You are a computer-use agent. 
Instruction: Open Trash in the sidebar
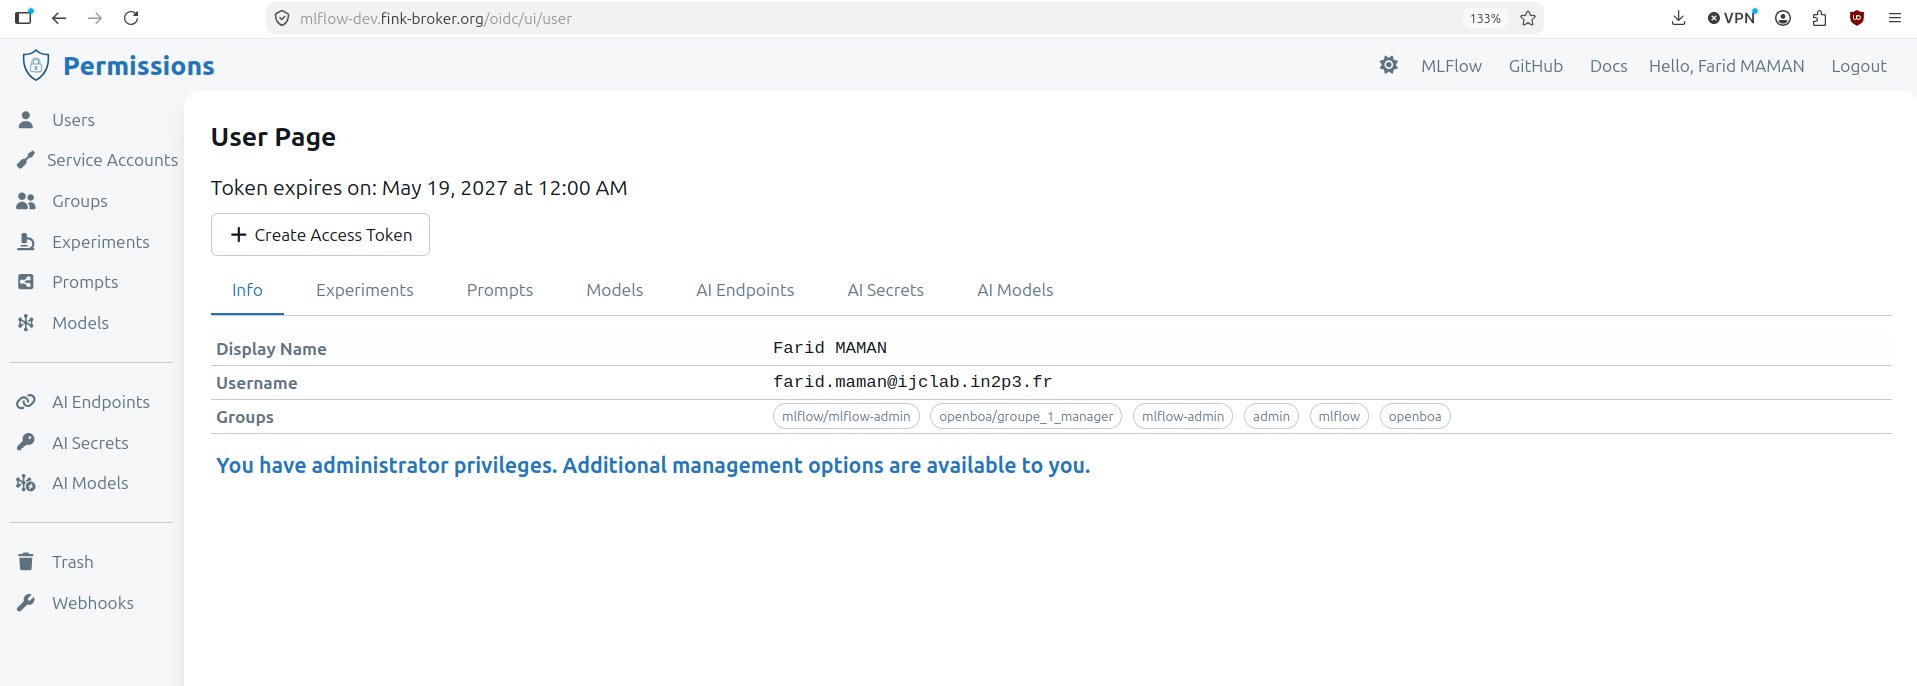click(73, 562)
